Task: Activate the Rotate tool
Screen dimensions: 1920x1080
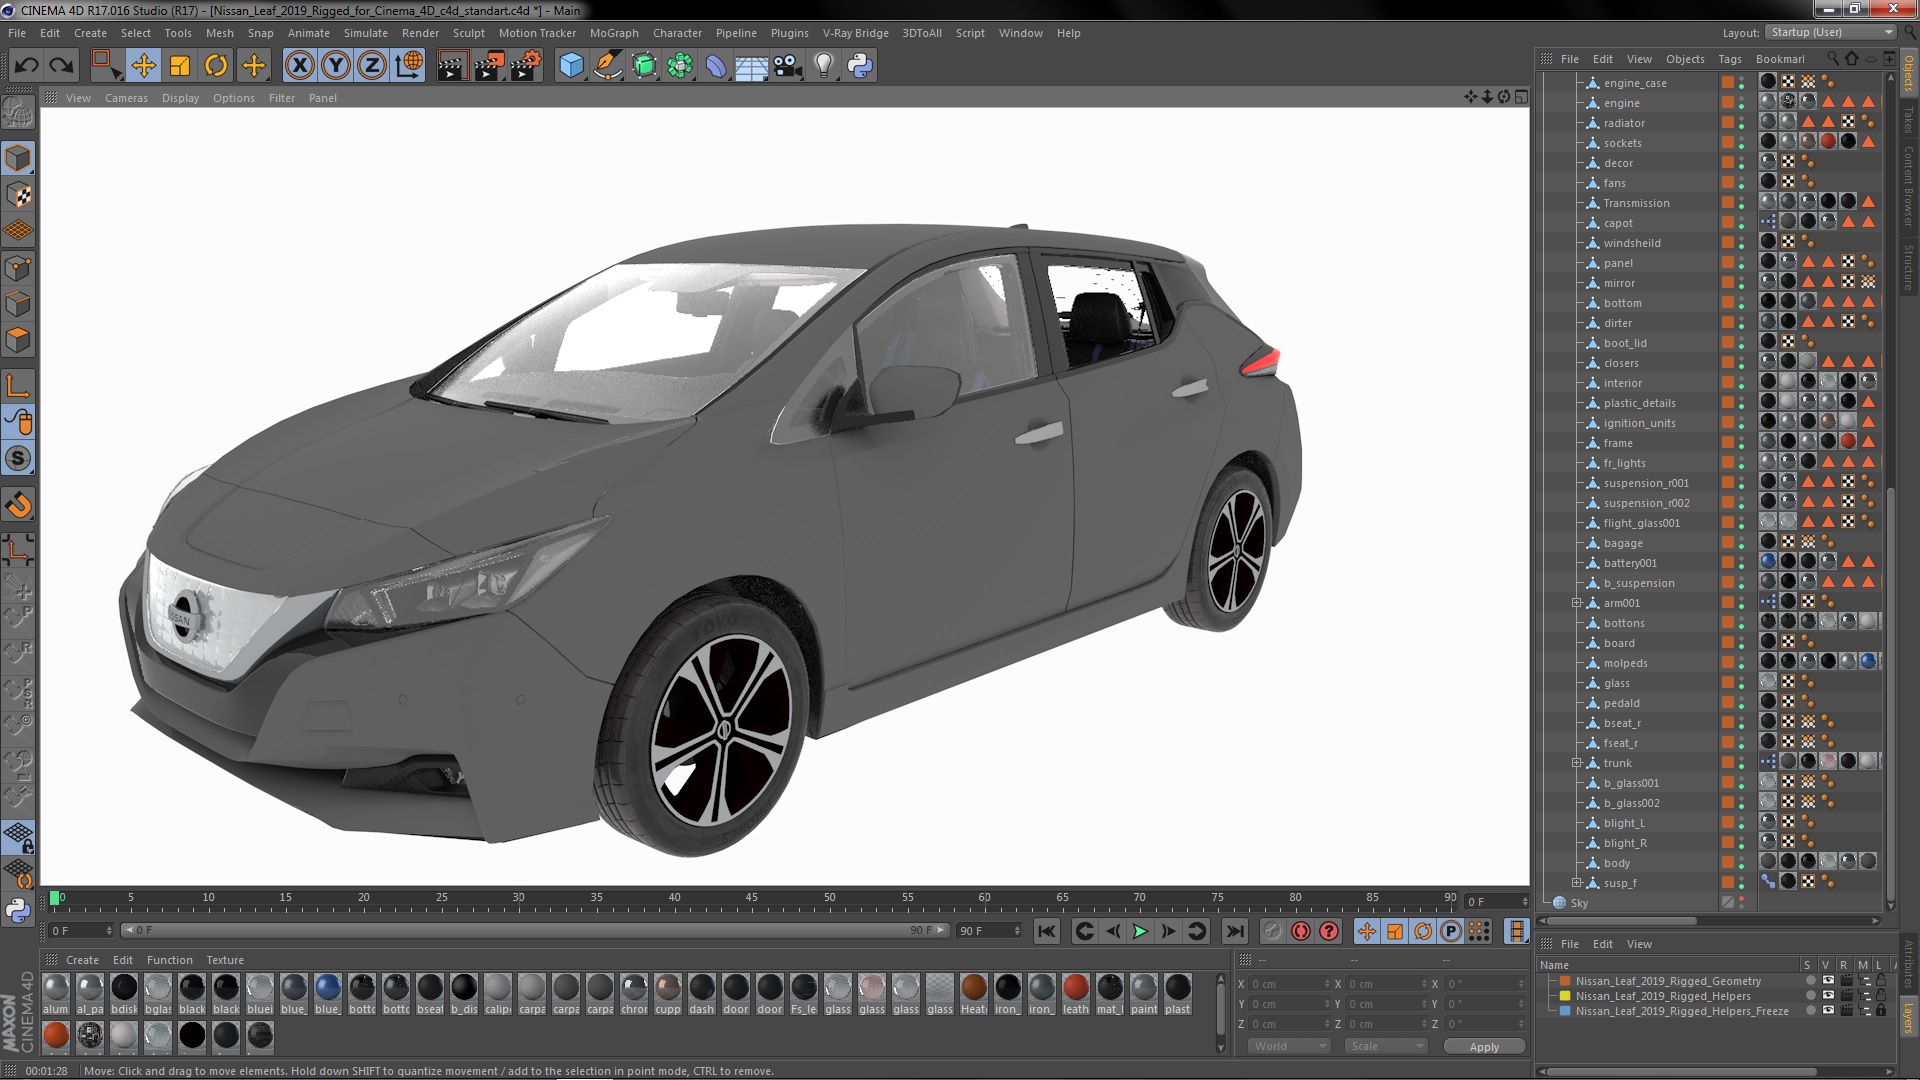Action: pos(216,66)
